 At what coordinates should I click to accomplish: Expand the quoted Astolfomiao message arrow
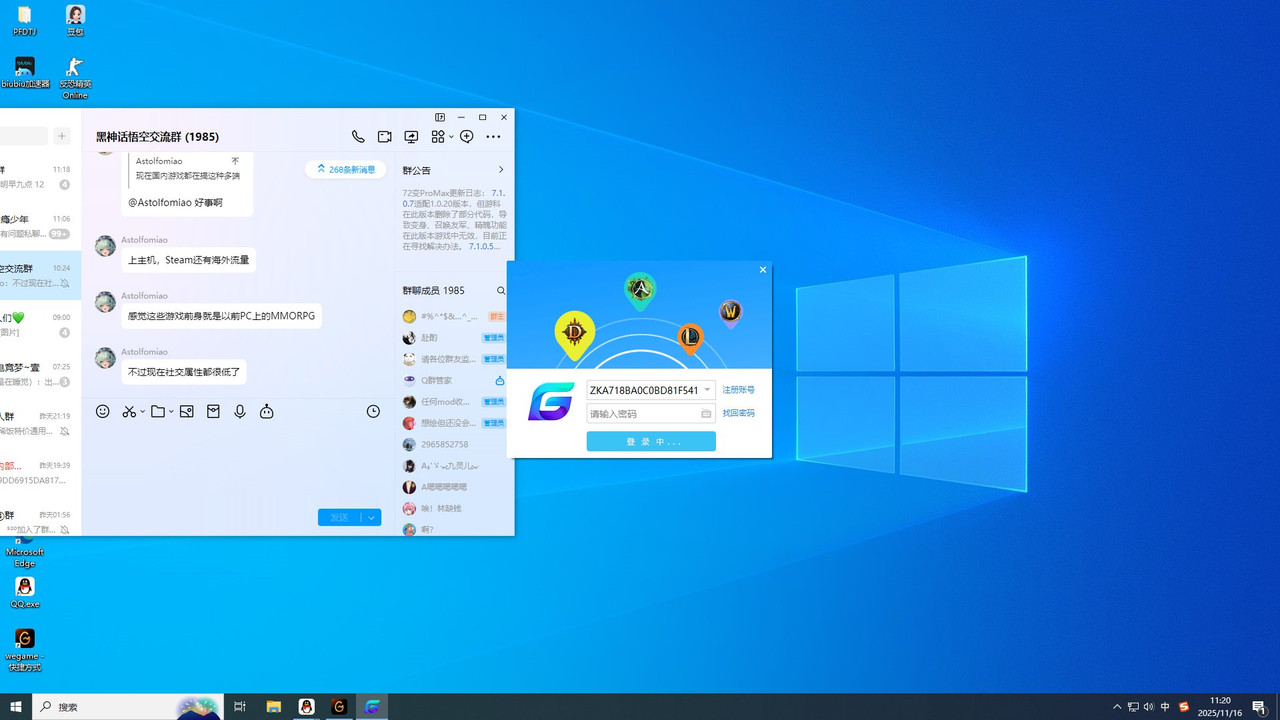point(235,161)
